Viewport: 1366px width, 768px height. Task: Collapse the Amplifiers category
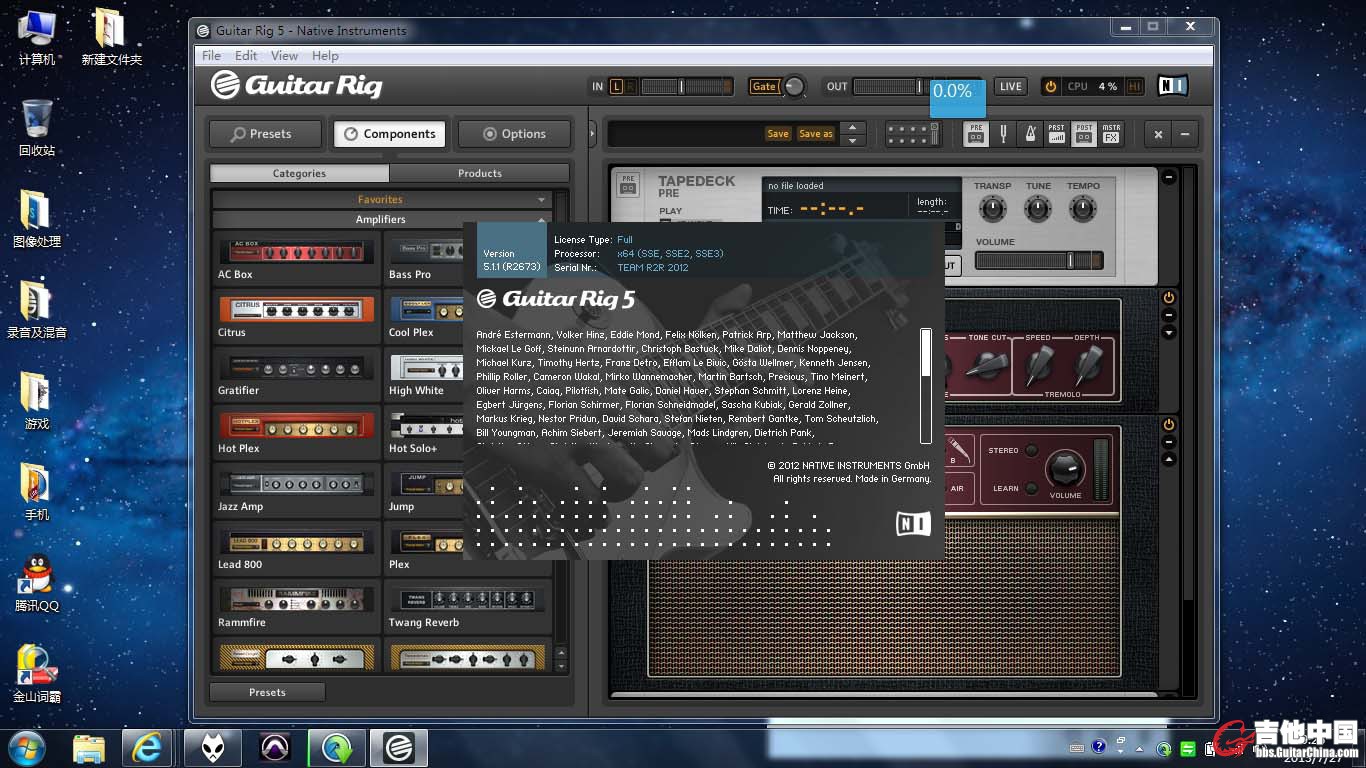tap(381, 219)
